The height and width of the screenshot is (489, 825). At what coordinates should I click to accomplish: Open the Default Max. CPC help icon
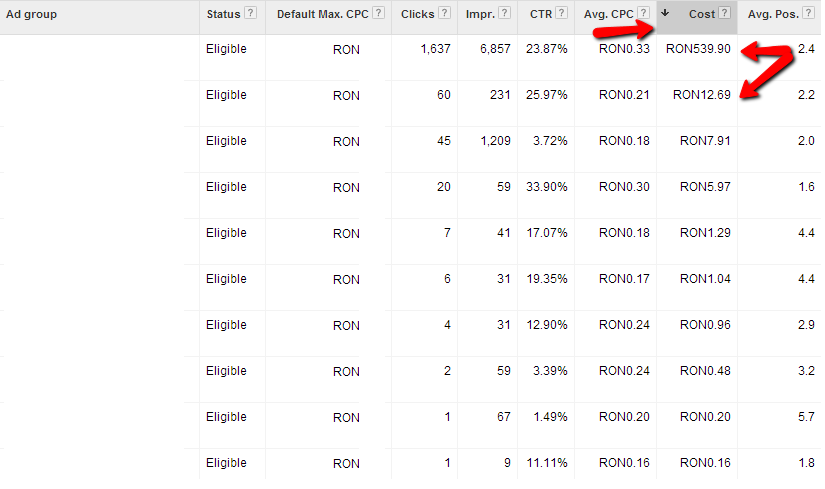pos(378,13)
